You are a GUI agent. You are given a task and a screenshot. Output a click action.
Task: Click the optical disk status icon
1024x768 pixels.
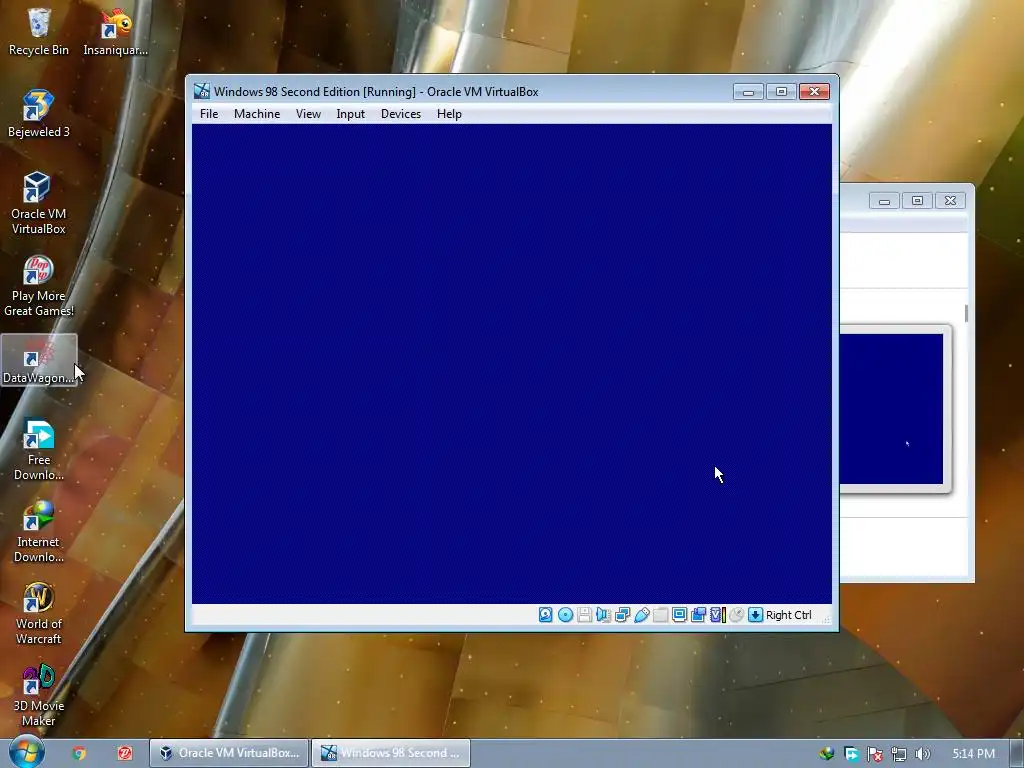566,615
